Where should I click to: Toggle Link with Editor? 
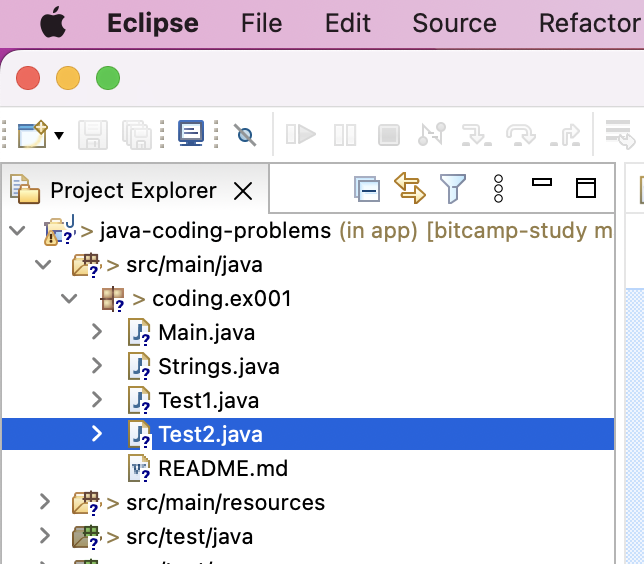tap(410, 188)
